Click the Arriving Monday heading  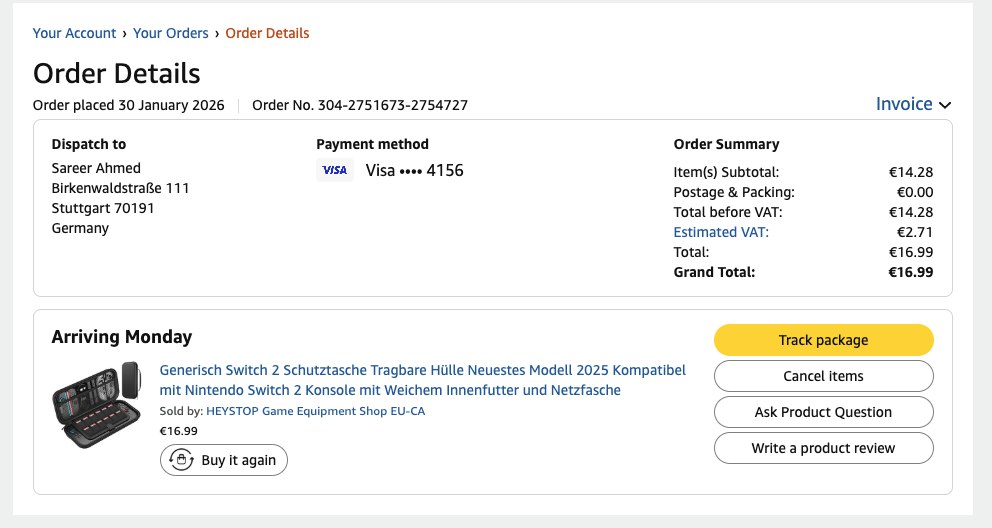point(122,337)
